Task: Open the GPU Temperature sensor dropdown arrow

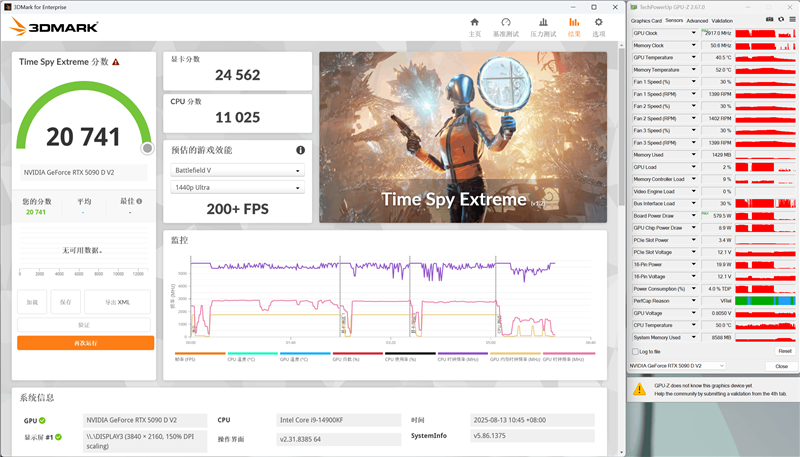Action: (693, 57)
